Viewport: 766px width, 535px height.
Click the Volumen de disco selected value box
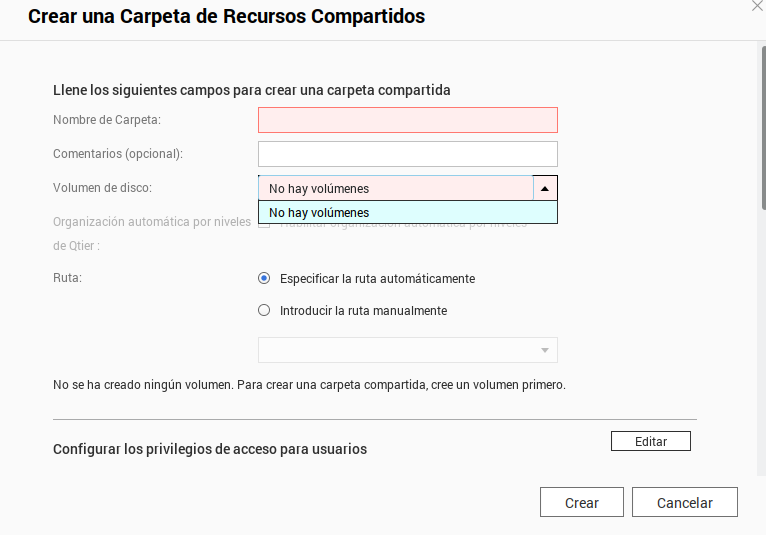pos(395,188)
